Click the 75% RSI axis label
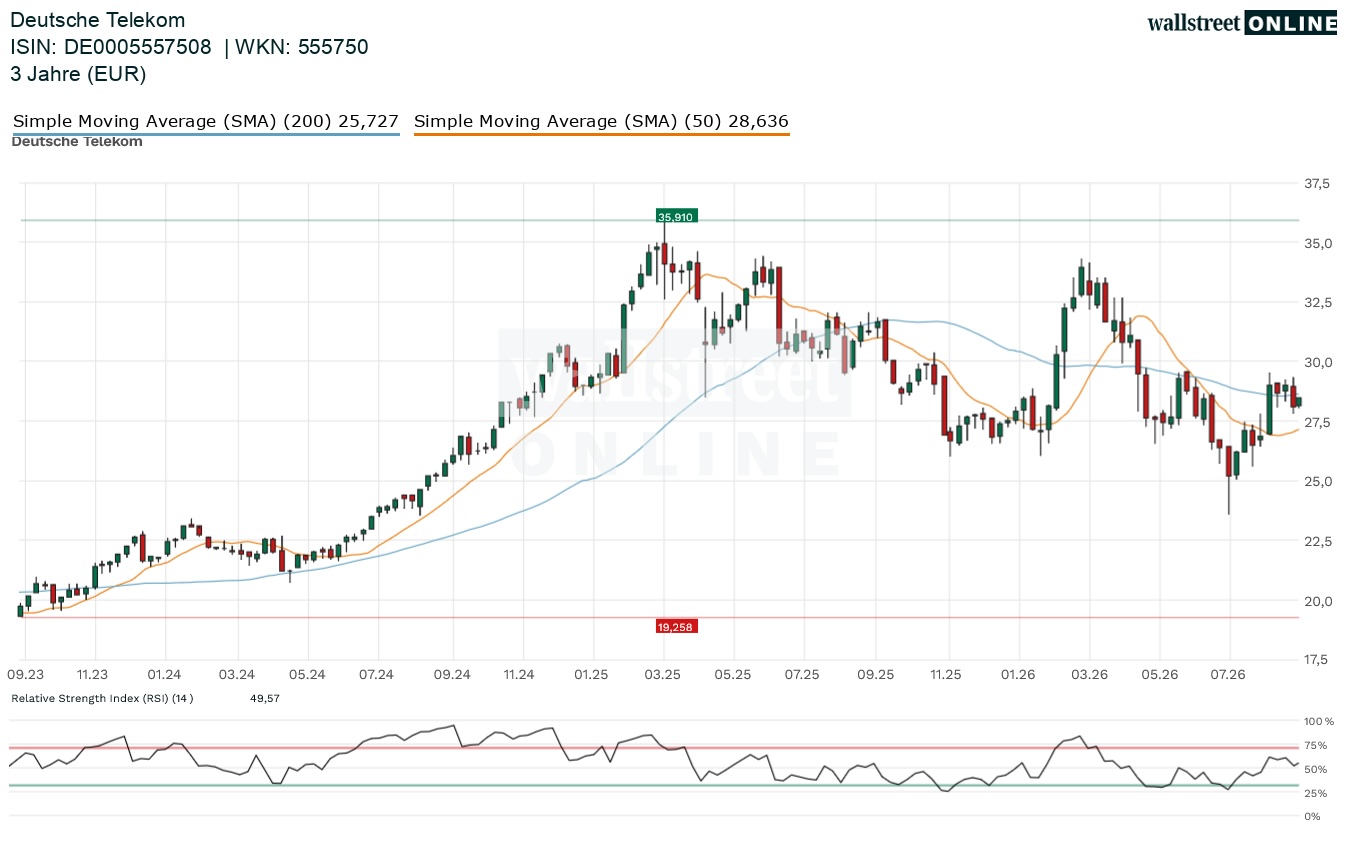Screen dimensions: 1349x843 [x=1316, y=745]
